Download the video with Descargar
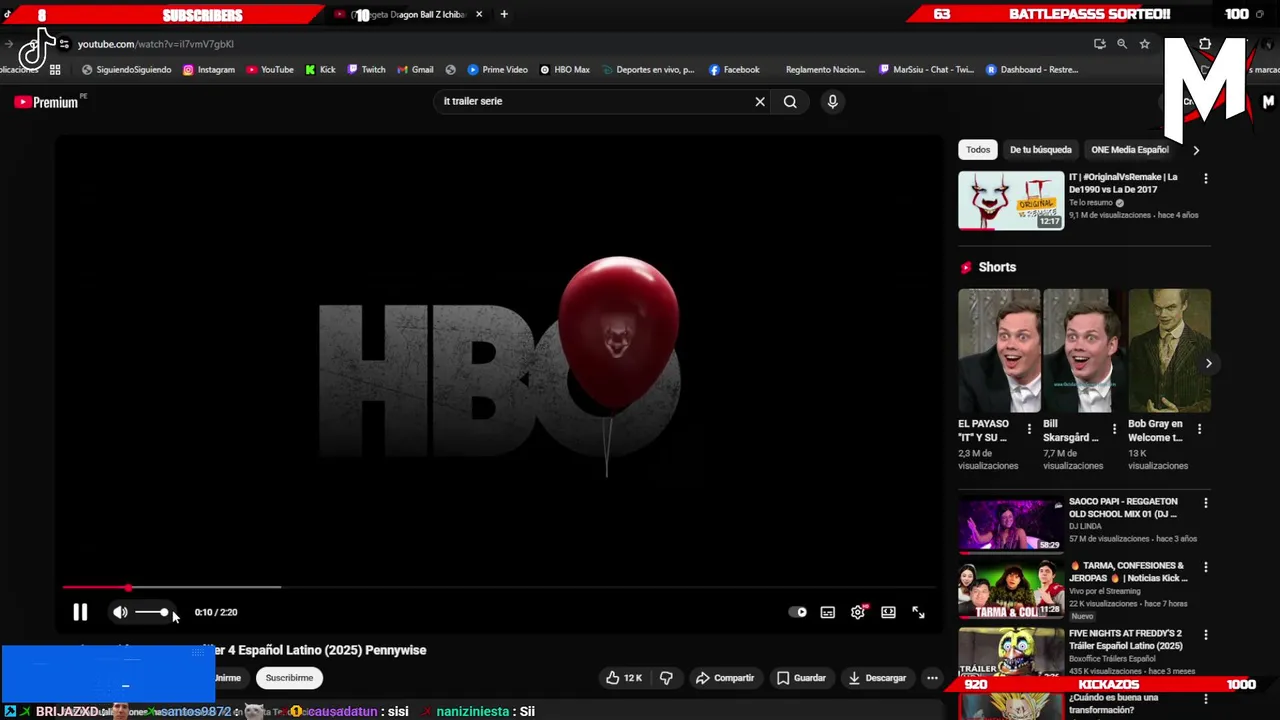Viewport: 1280px width, 720px height. 877,678
